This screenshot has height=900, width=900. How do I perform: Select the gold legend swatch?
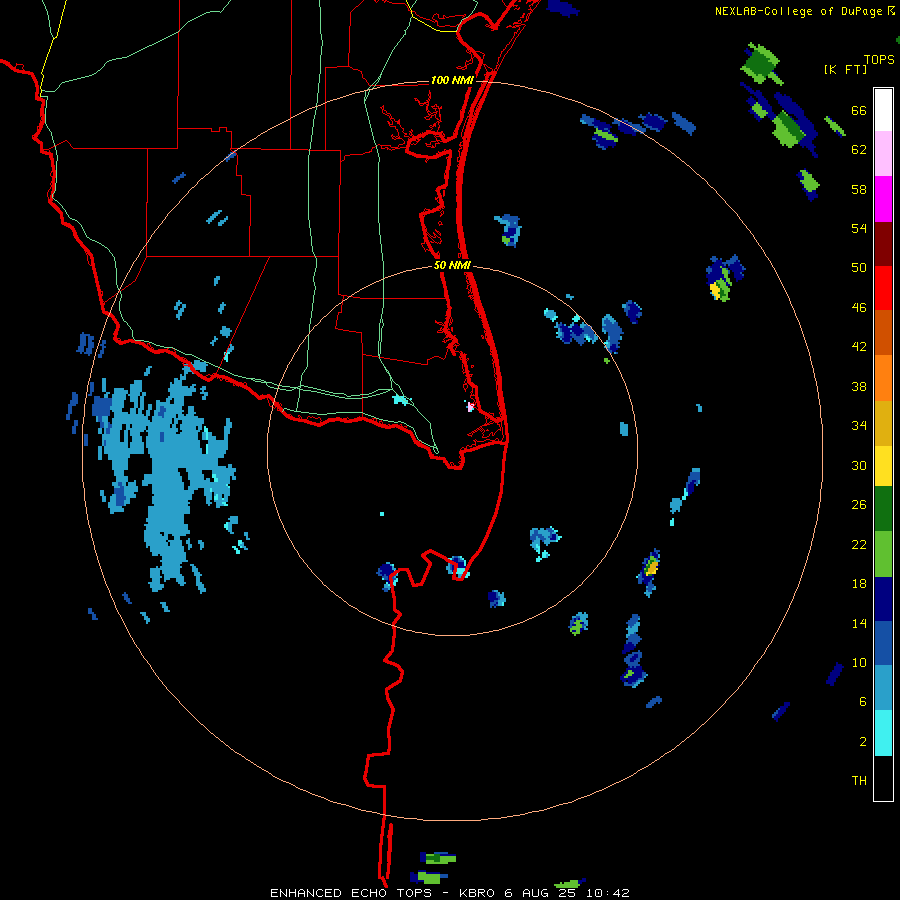pos(883,424)
